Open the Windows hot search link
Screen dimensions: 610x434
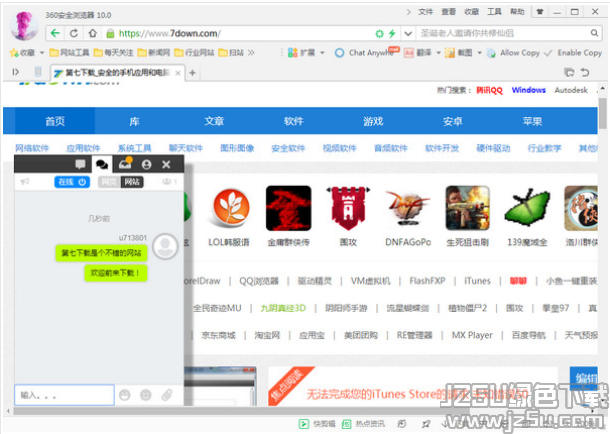(528, 90)
